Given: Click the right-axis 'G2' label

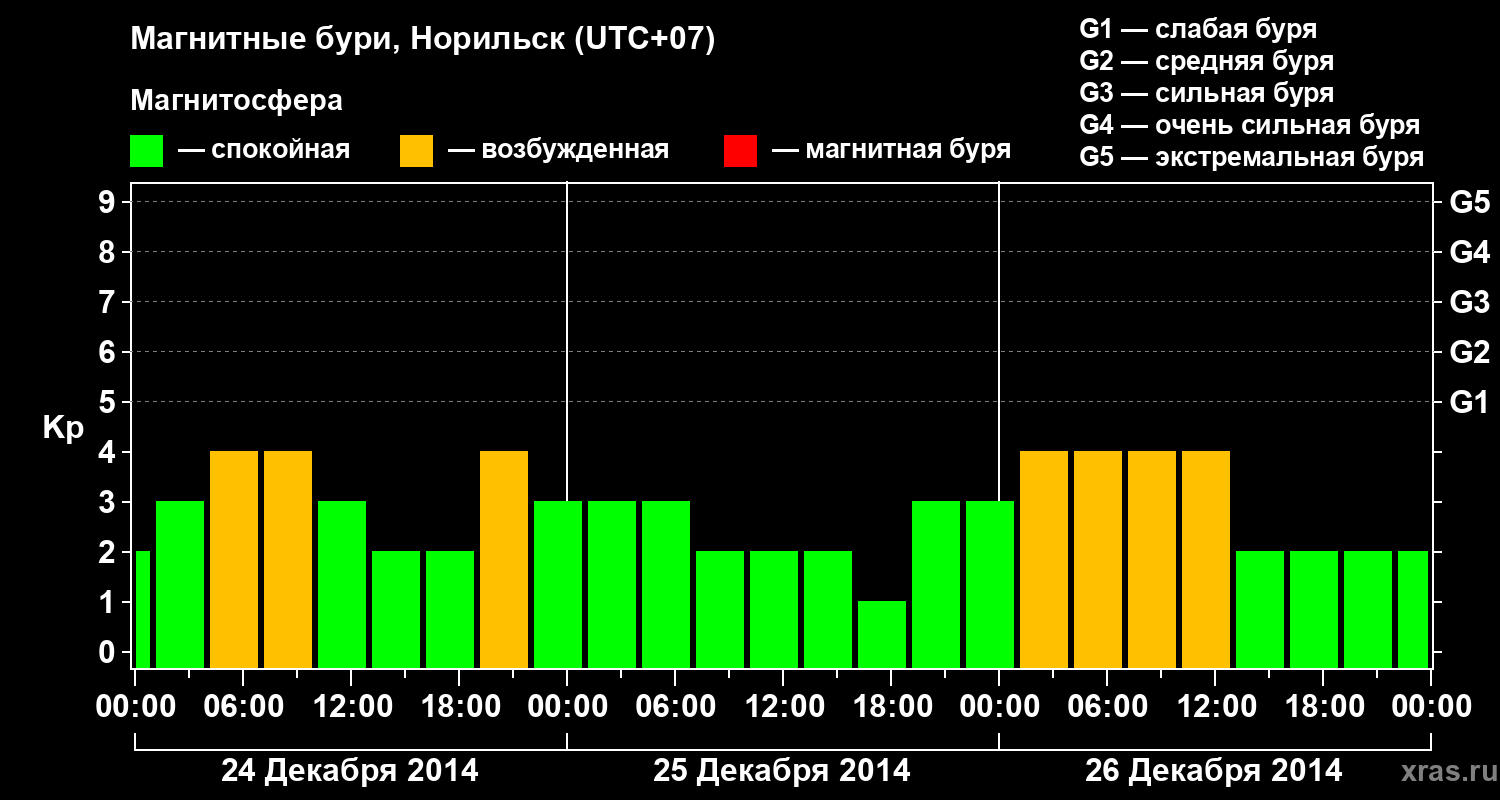Looking at the screenshot, I should (x=1469, y=352).
